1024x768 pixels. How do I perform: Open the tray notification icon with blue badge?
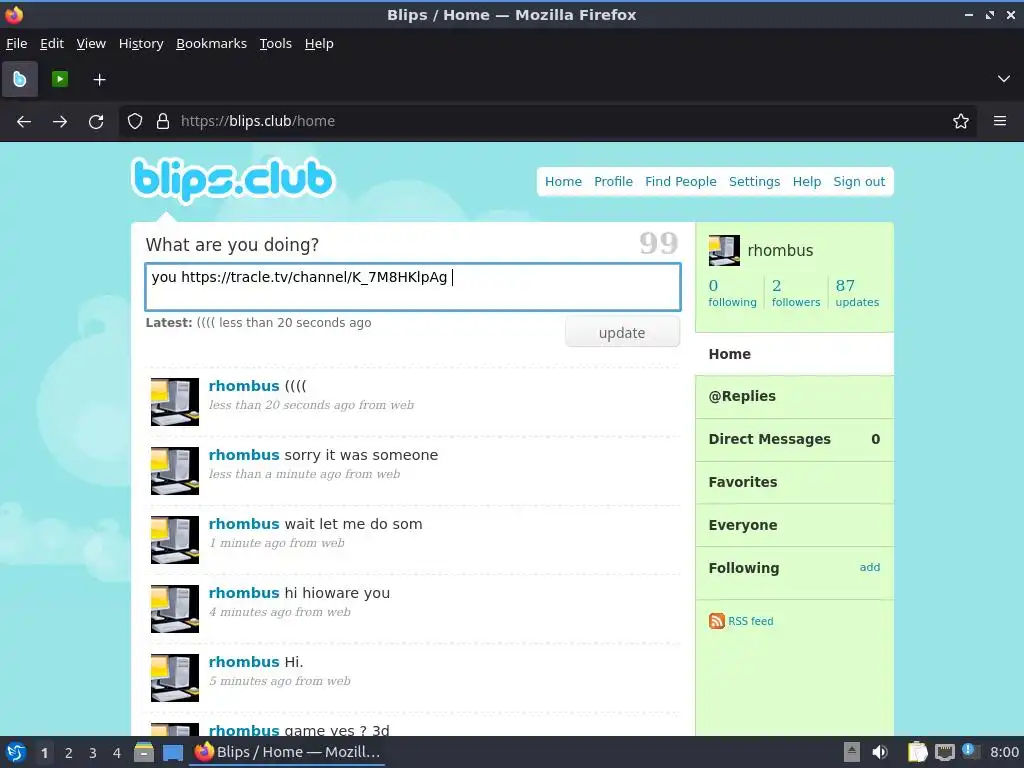coord(970,751)
